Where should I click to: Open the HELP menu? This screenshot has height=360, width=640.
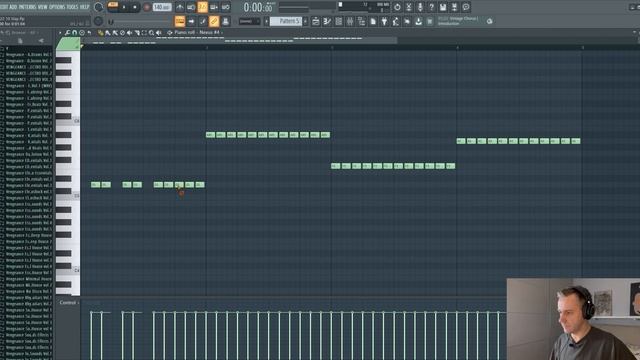84,7
